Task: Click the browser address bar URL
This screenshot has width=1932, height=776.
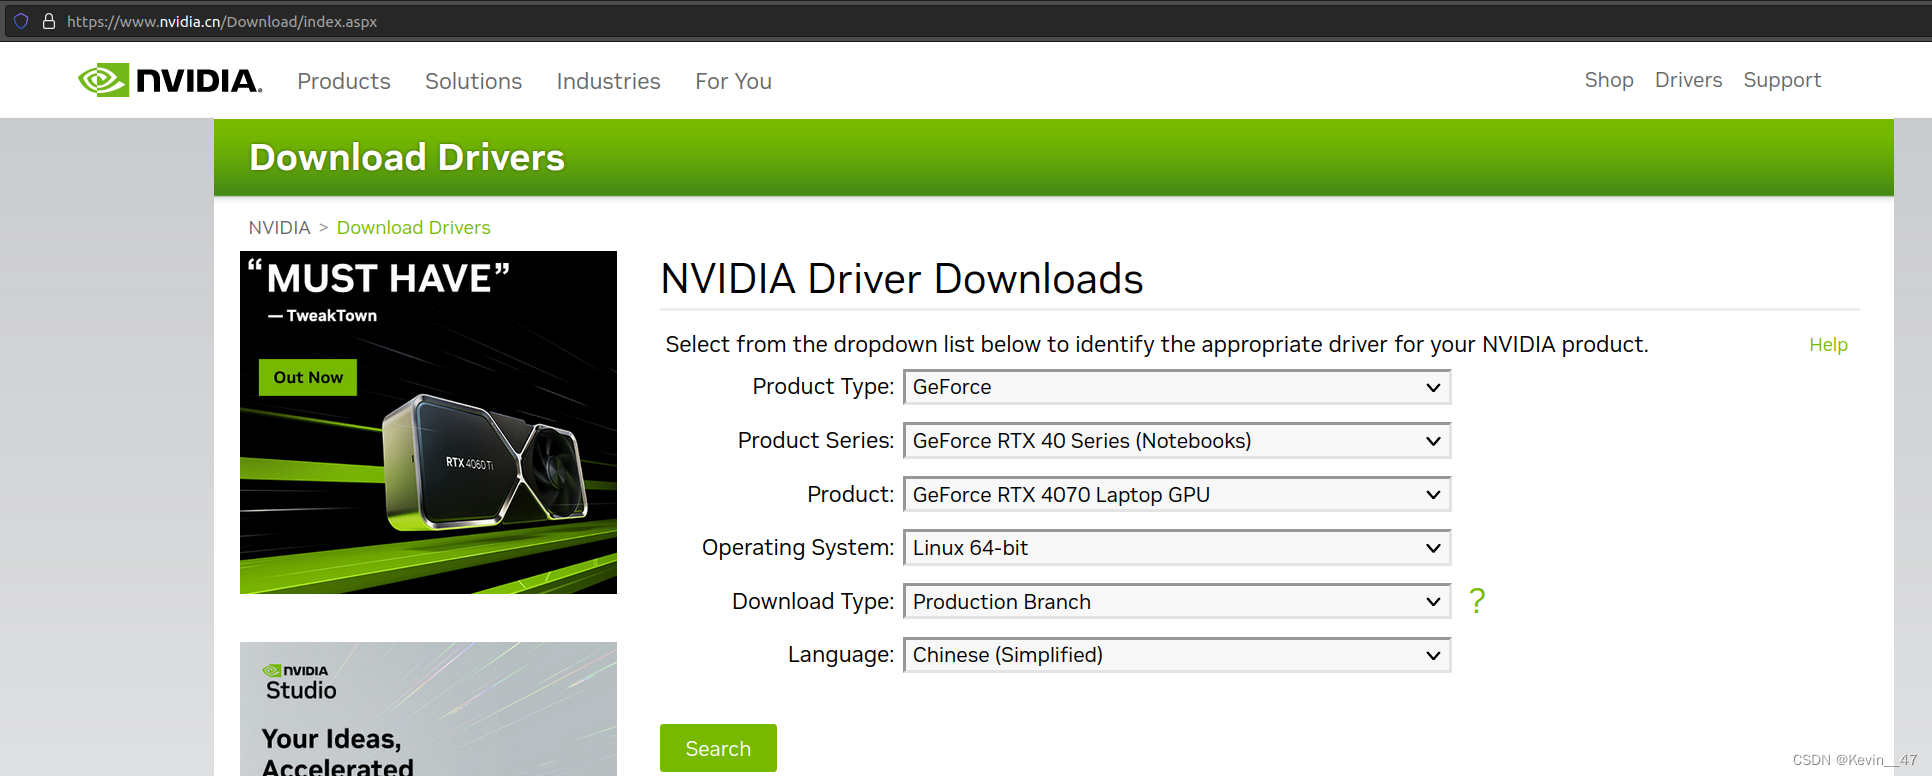Action: point(222,21)
